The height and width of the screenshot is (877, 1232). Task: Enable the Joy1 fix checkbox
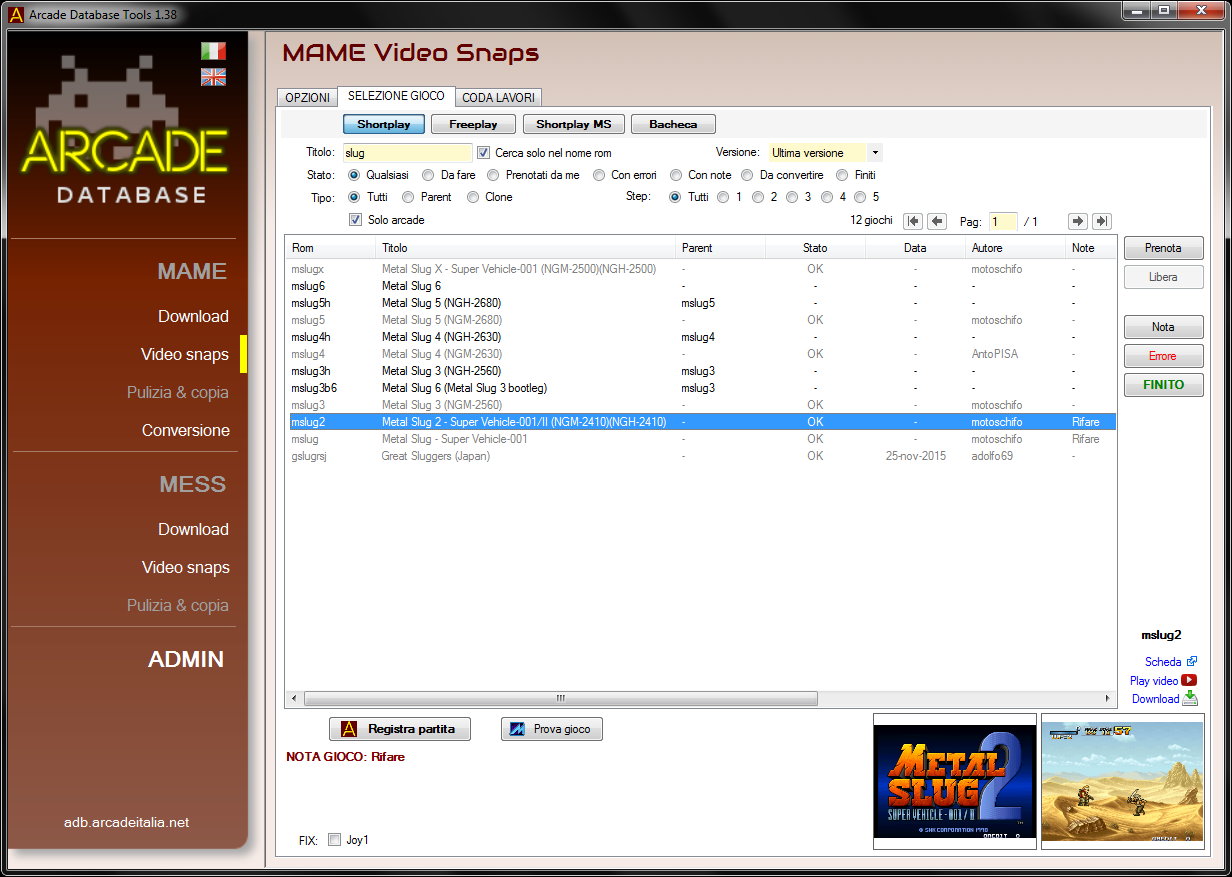click(x=334, y=840)
